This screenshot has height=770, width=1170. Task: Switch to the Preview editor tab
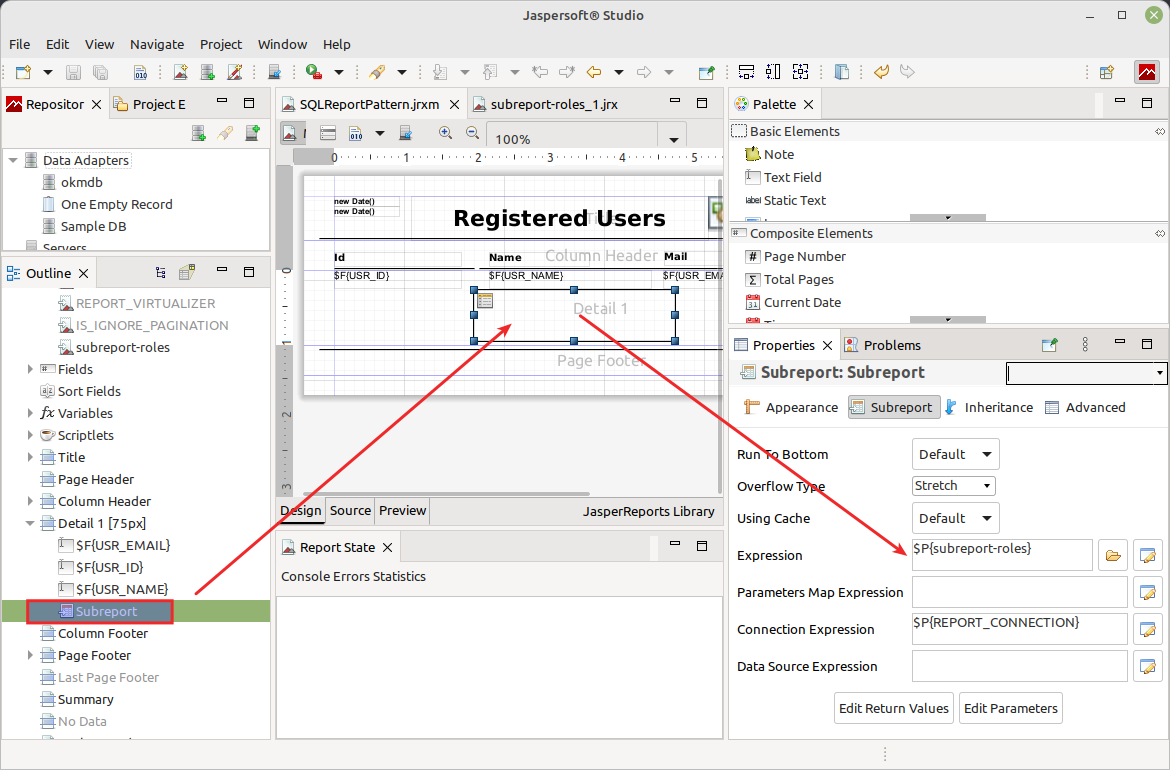(402, 510)
